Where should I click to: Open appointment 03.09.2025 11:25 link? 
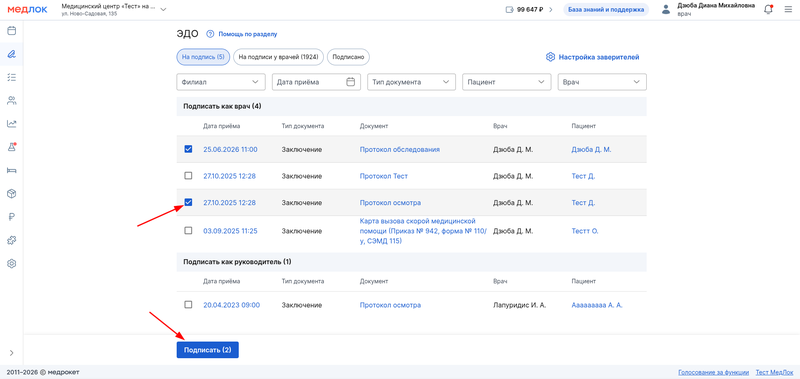230,231
